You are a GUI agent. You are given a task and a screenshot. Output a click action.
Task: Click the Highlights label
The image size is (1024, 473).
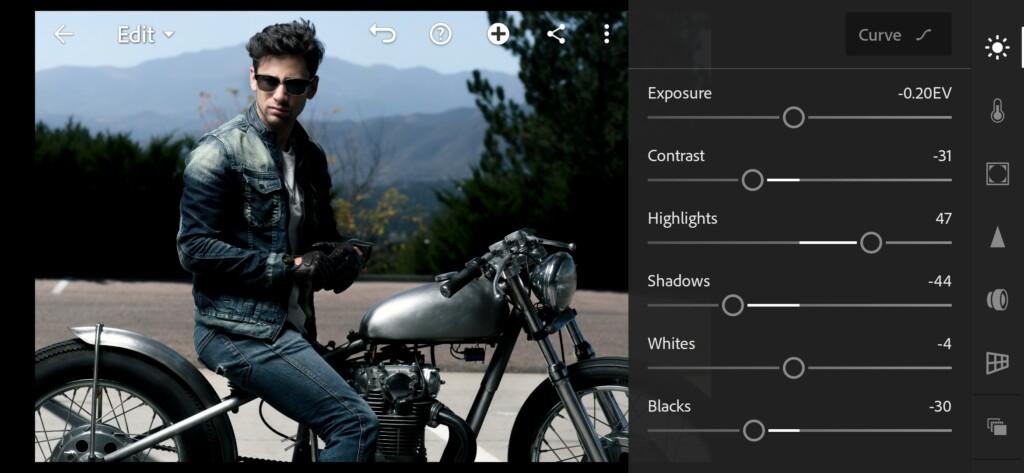tap(682, 219)
